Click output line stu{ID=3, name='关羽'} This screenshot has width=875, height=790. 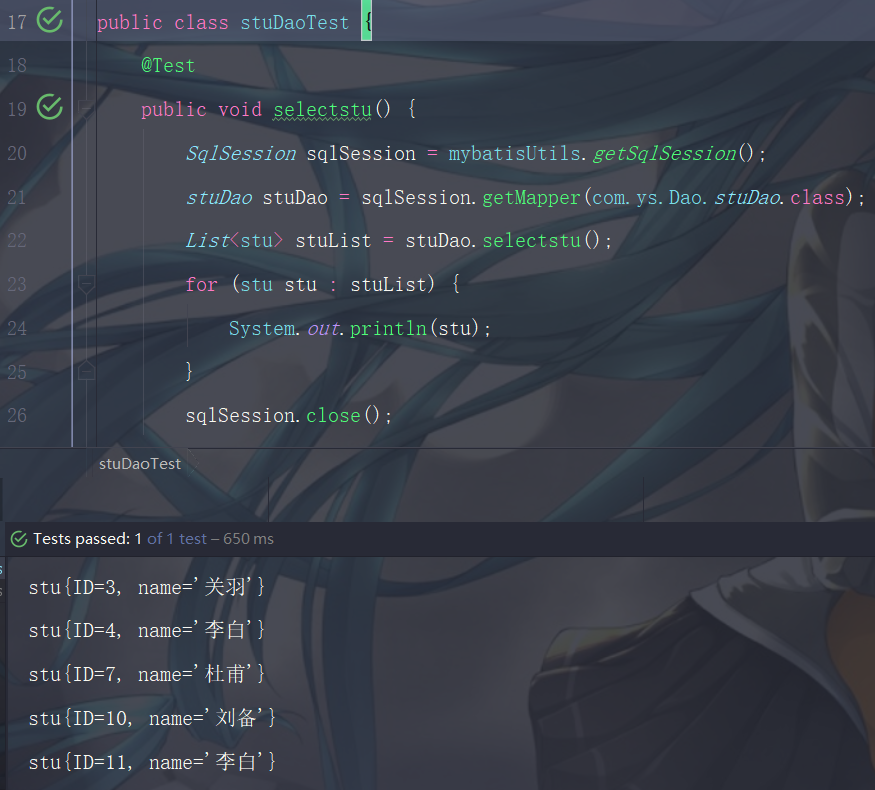click(x=147, y=587)
